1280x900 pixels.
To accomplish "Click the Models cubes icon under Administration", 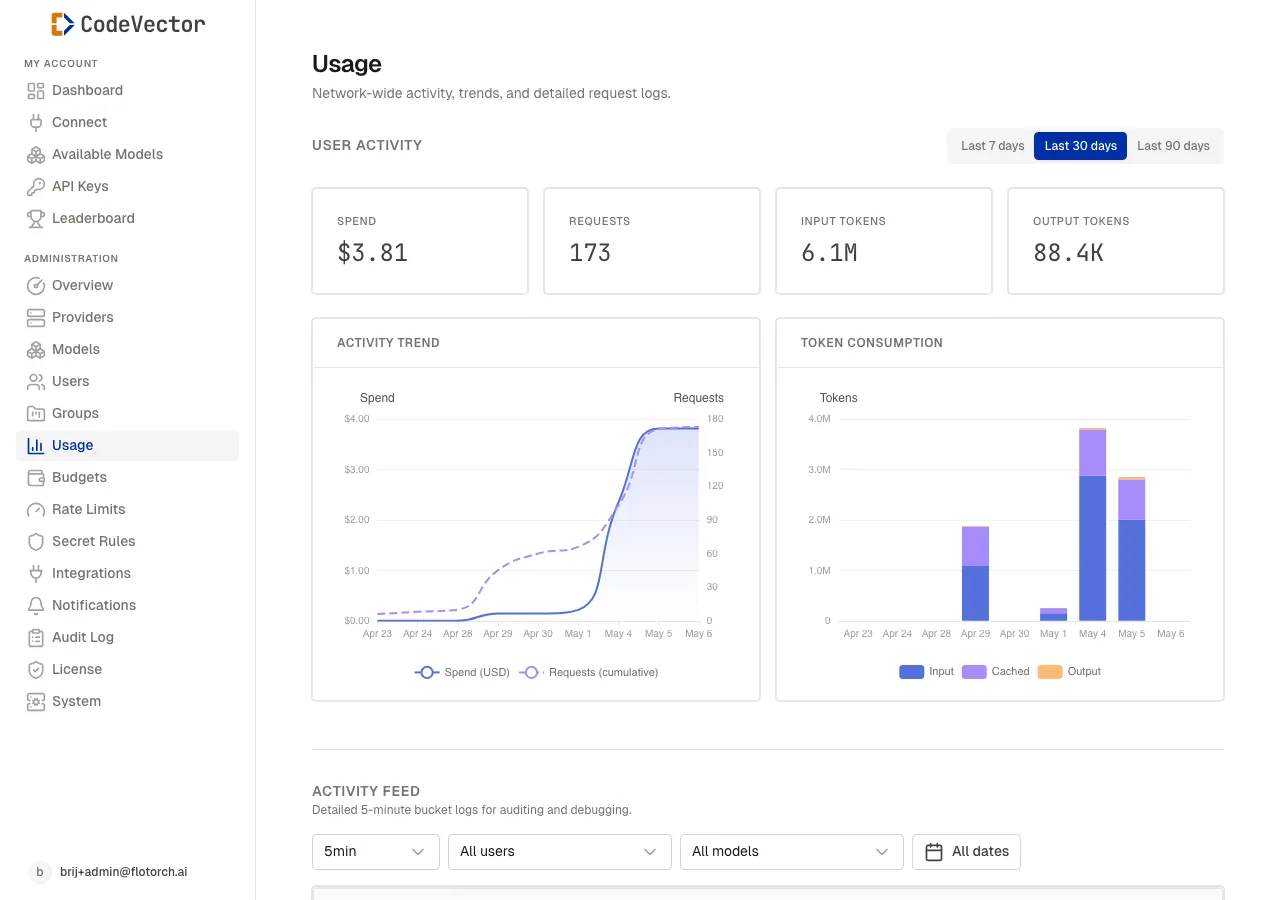I will point(36,349).
